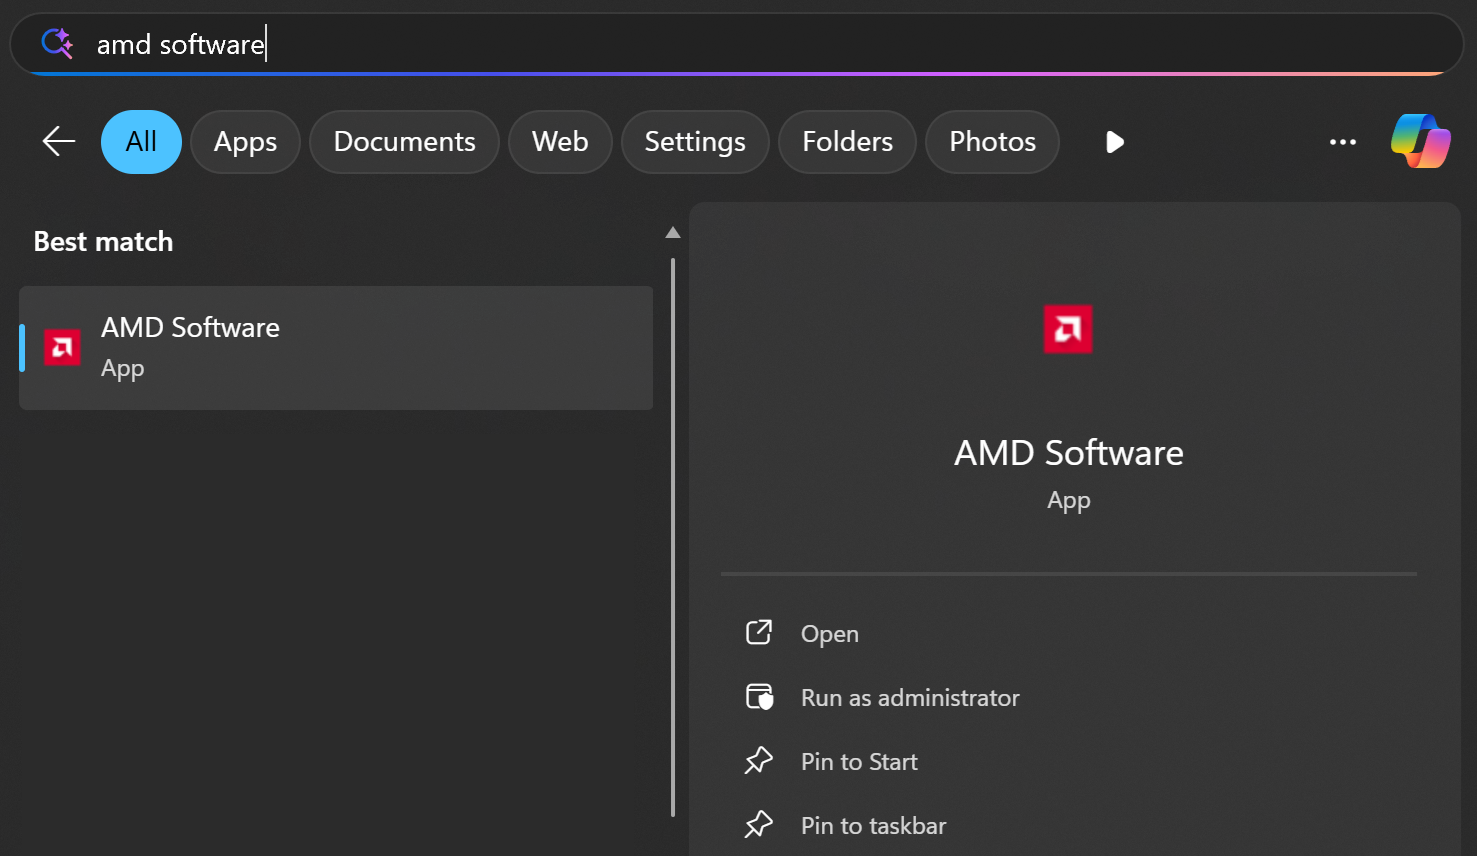Click the Open icon next to Open action
The width and height of the screenshot is (1477, 856).
click(x=759, y=632)
